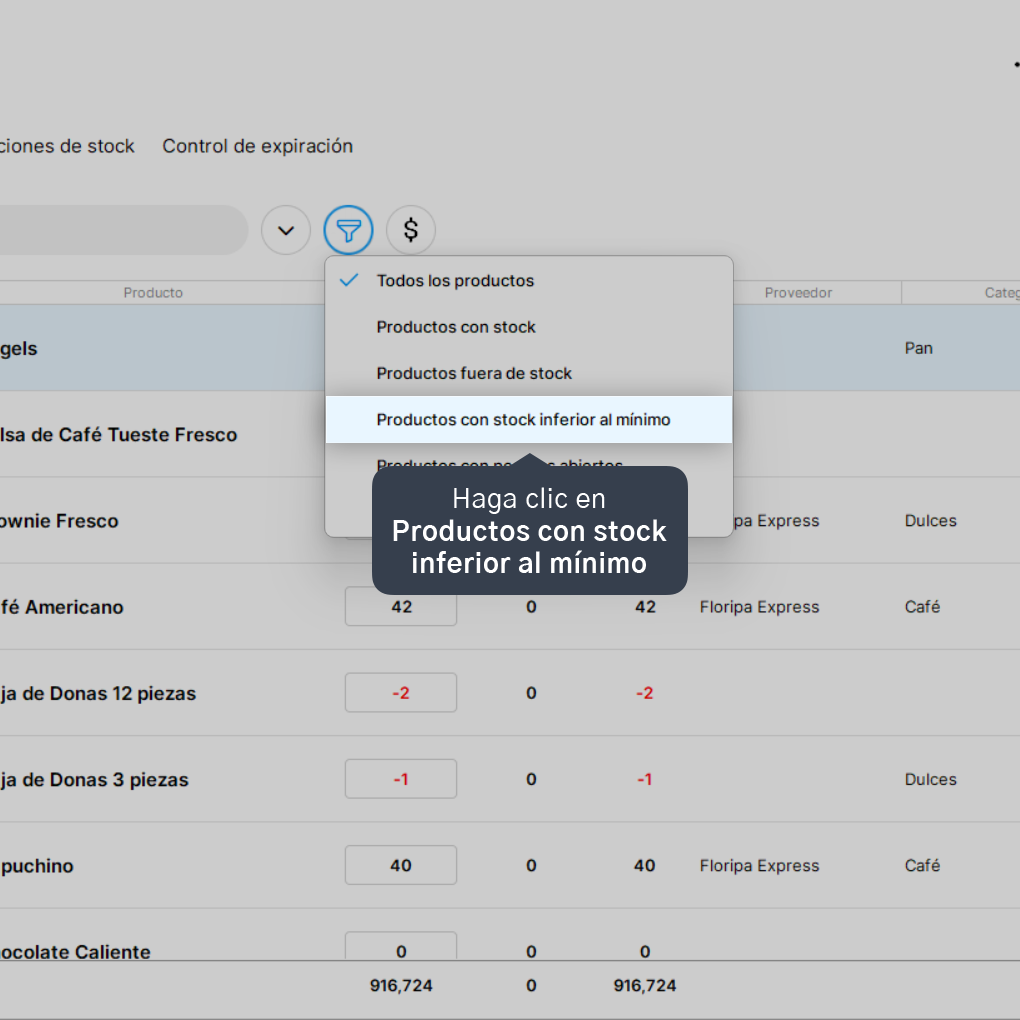Select Todos los productos filter option
The height and width of the screenshot is (1020, 1020).
click(529, 280)
